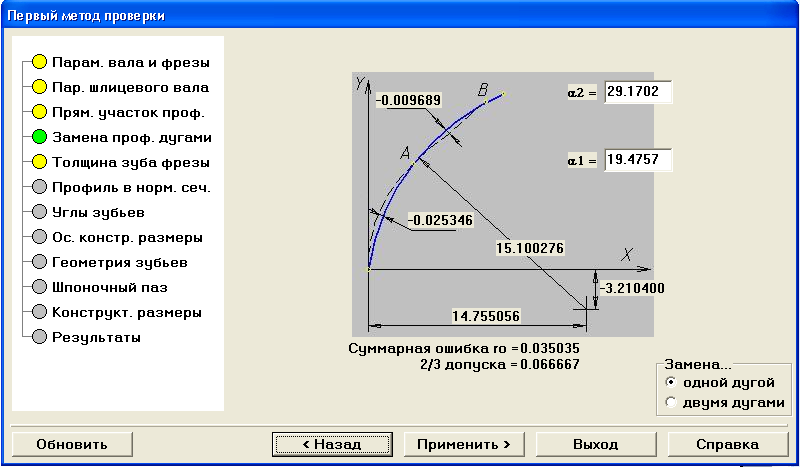This screenshot has width=800, height=467.
Task: Click radius value 15.100276
Action: (x=530, y=248)
